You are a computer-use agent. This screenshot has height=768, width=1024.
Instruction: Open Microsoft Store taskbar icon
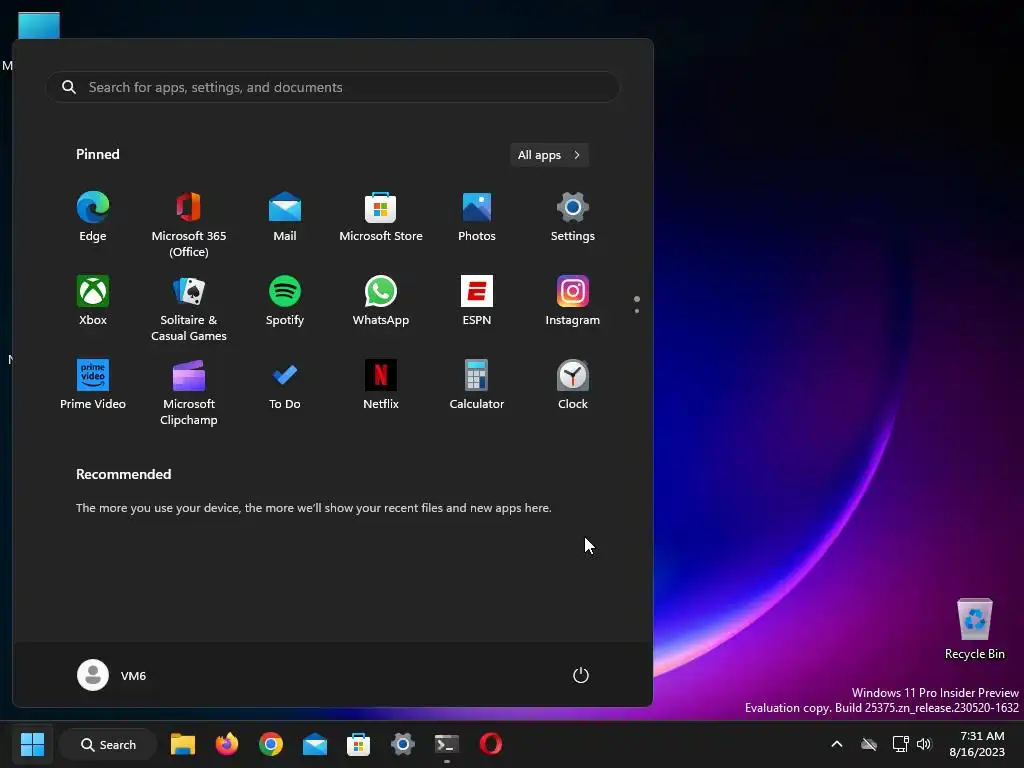pos(359,744)
